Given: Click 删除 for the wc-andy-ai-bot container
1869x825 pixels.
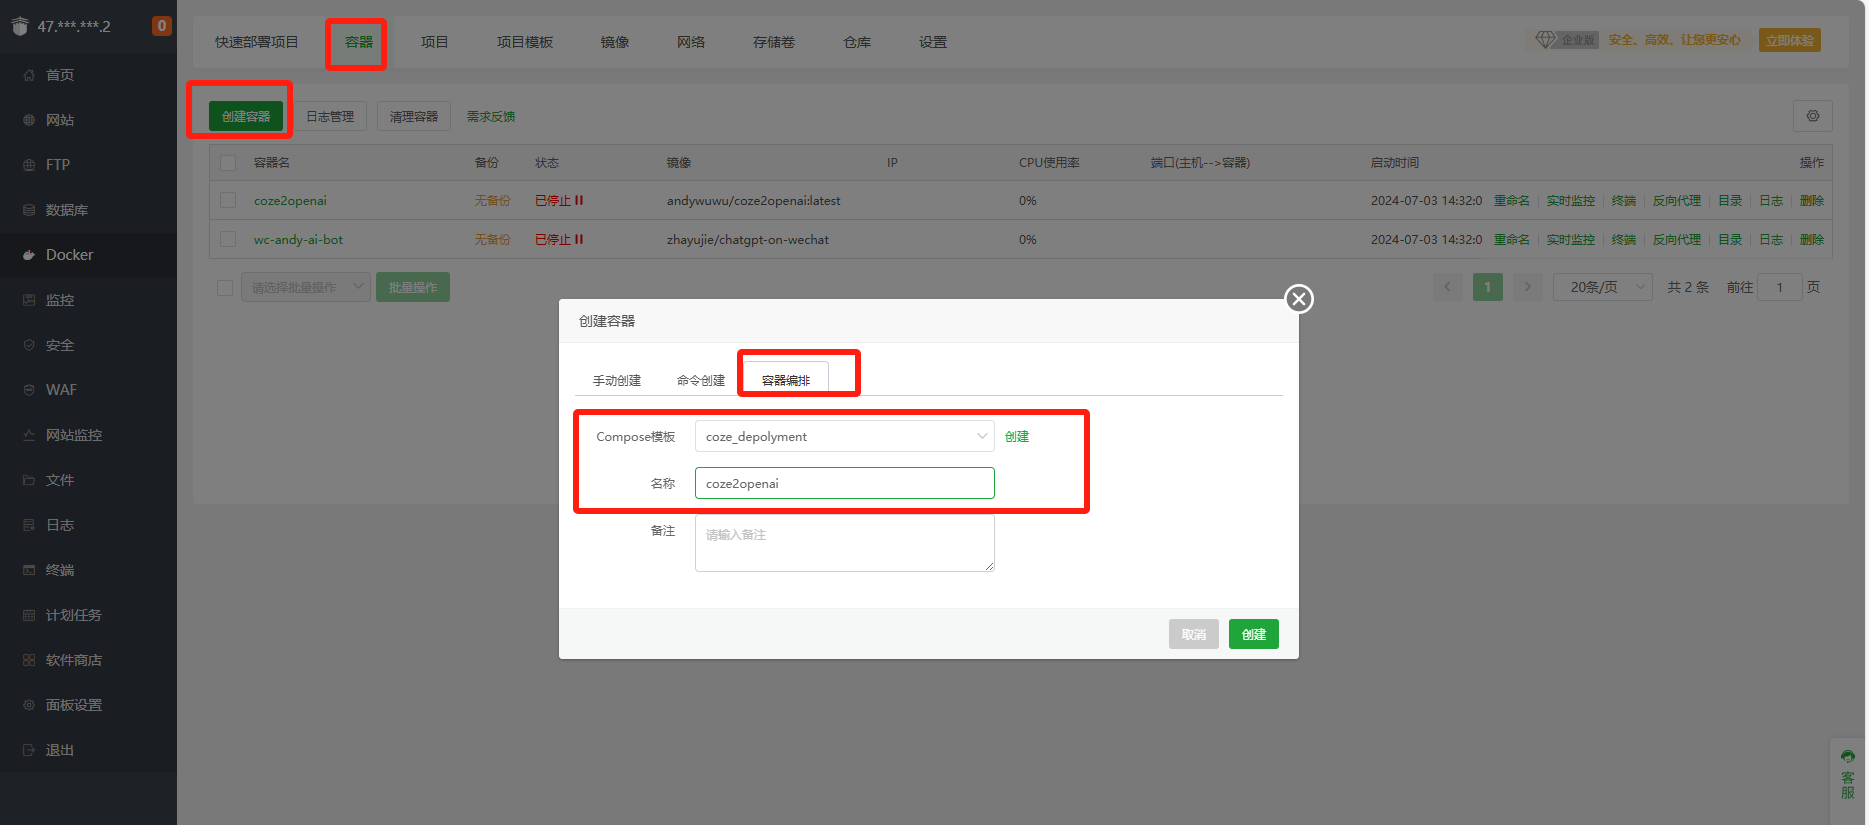Looking at the screenshot, I should point(1812,239).
